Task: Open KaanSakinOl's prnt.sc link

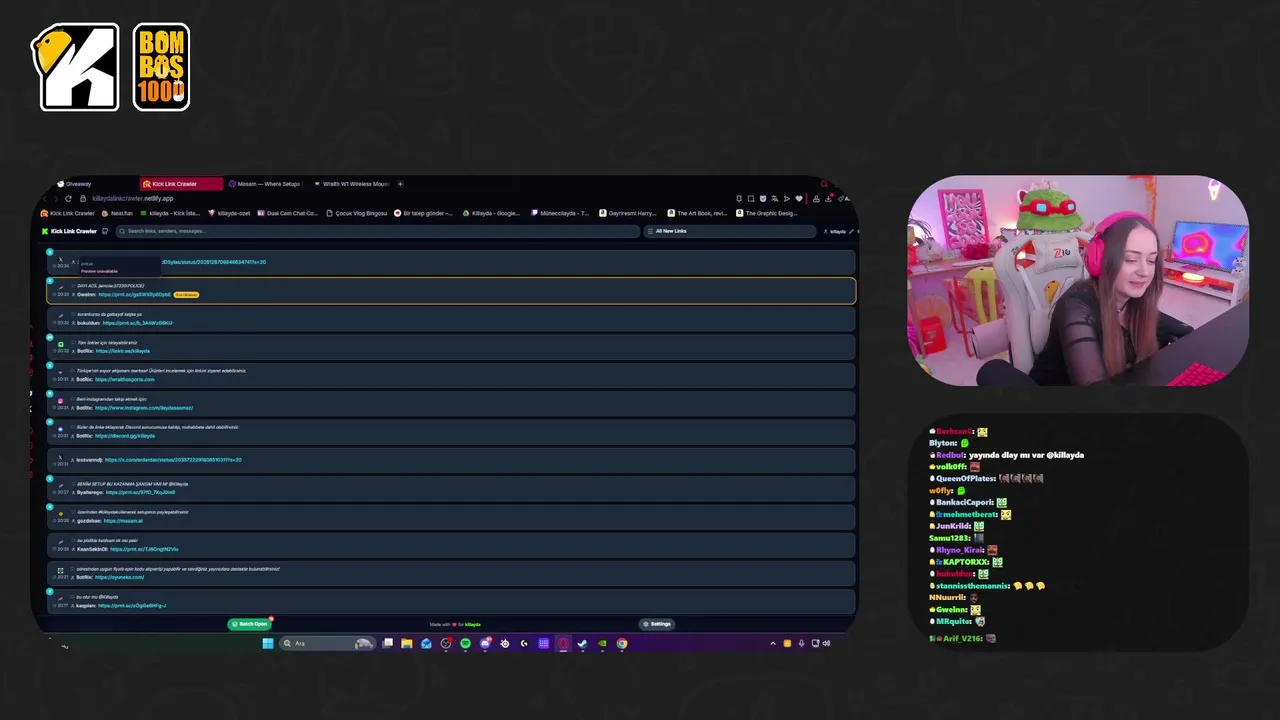Action: pyautogui.click(x=144, y=549)
